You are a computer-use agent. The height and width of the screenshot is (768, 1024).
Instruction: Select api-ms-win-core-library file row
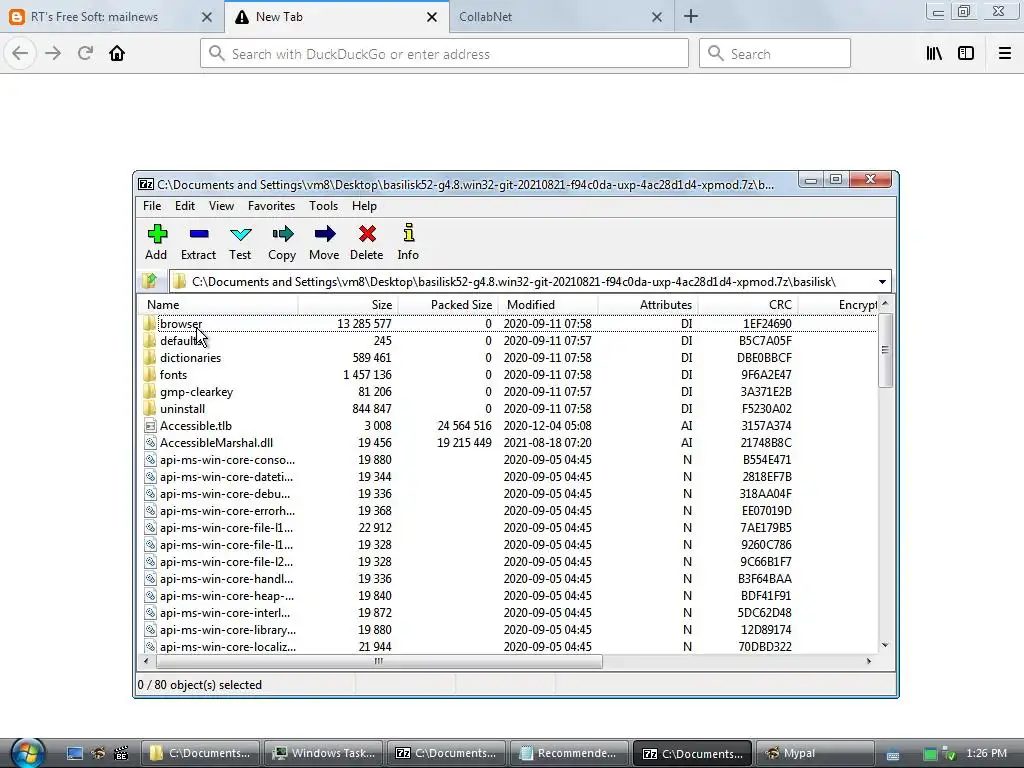pos(509,630)
